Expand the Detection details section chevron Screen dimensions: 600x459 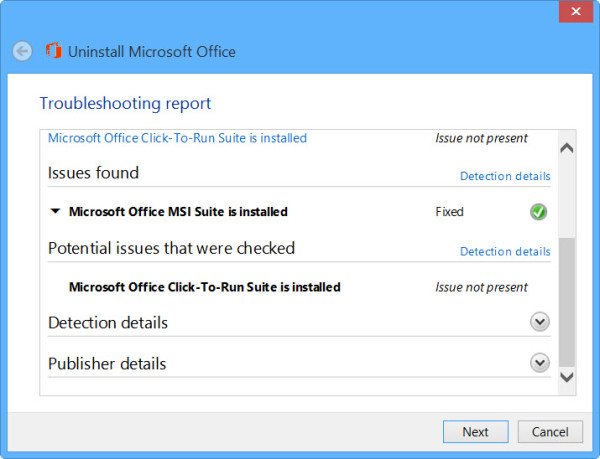point(540,322)
